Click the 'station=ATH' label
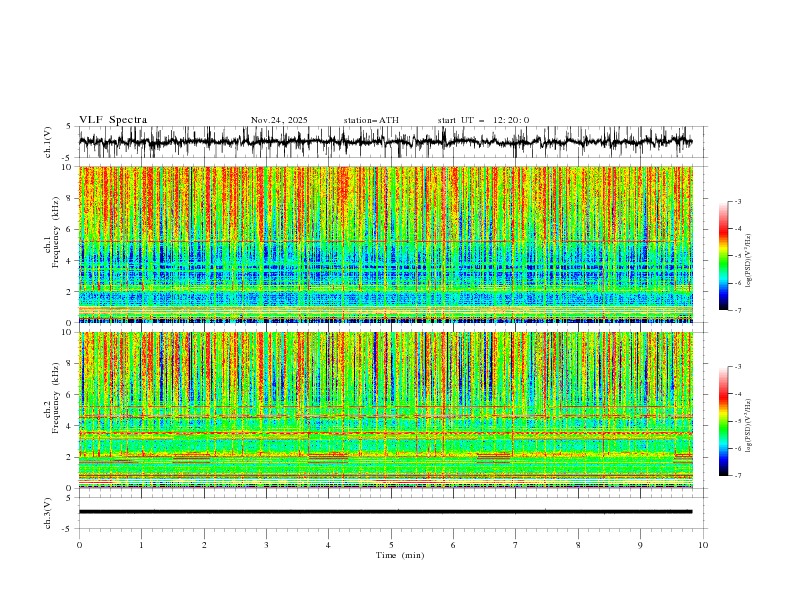Screen dimensions: 792x612 click(371, 120)
